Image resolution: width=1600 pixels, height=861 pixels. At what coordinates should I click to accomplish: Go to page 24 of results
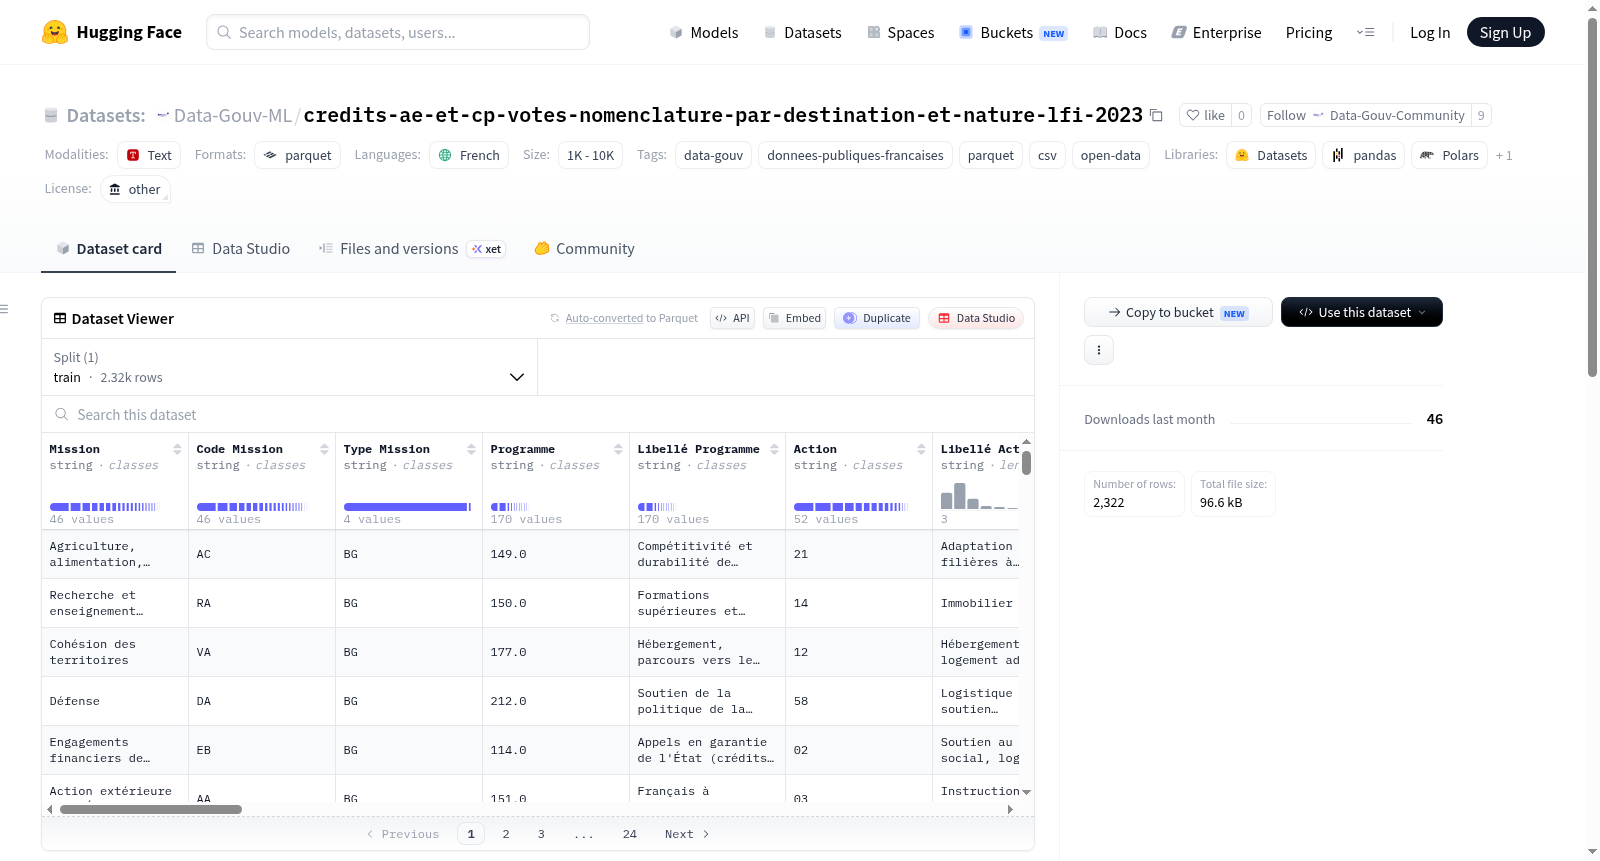(x=630, y=834)
